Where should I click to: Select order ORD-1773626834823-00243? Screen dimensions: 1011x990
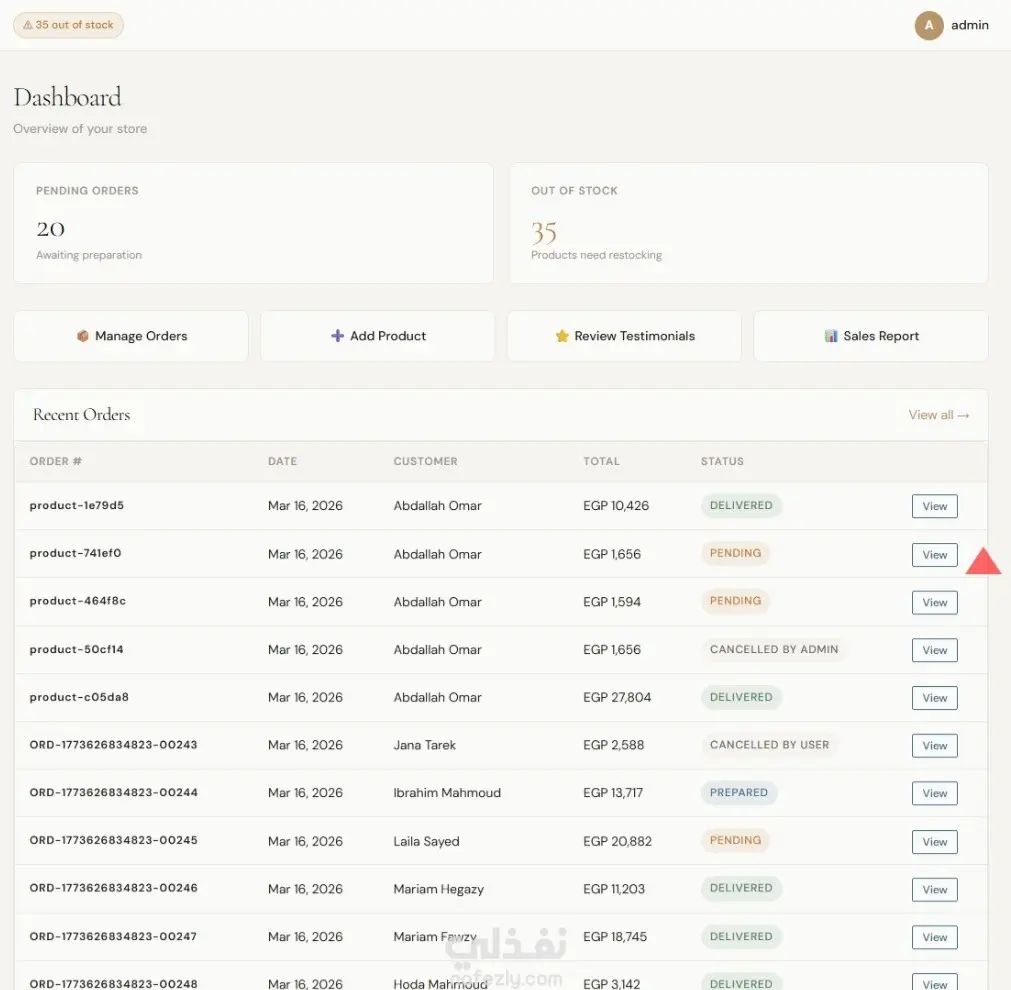113,744
